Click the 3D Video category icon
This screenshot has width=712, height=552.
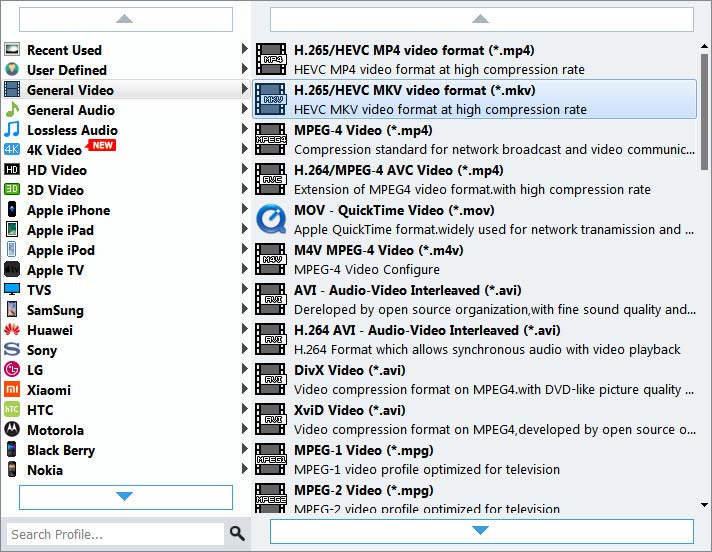[x=12, y=190]
